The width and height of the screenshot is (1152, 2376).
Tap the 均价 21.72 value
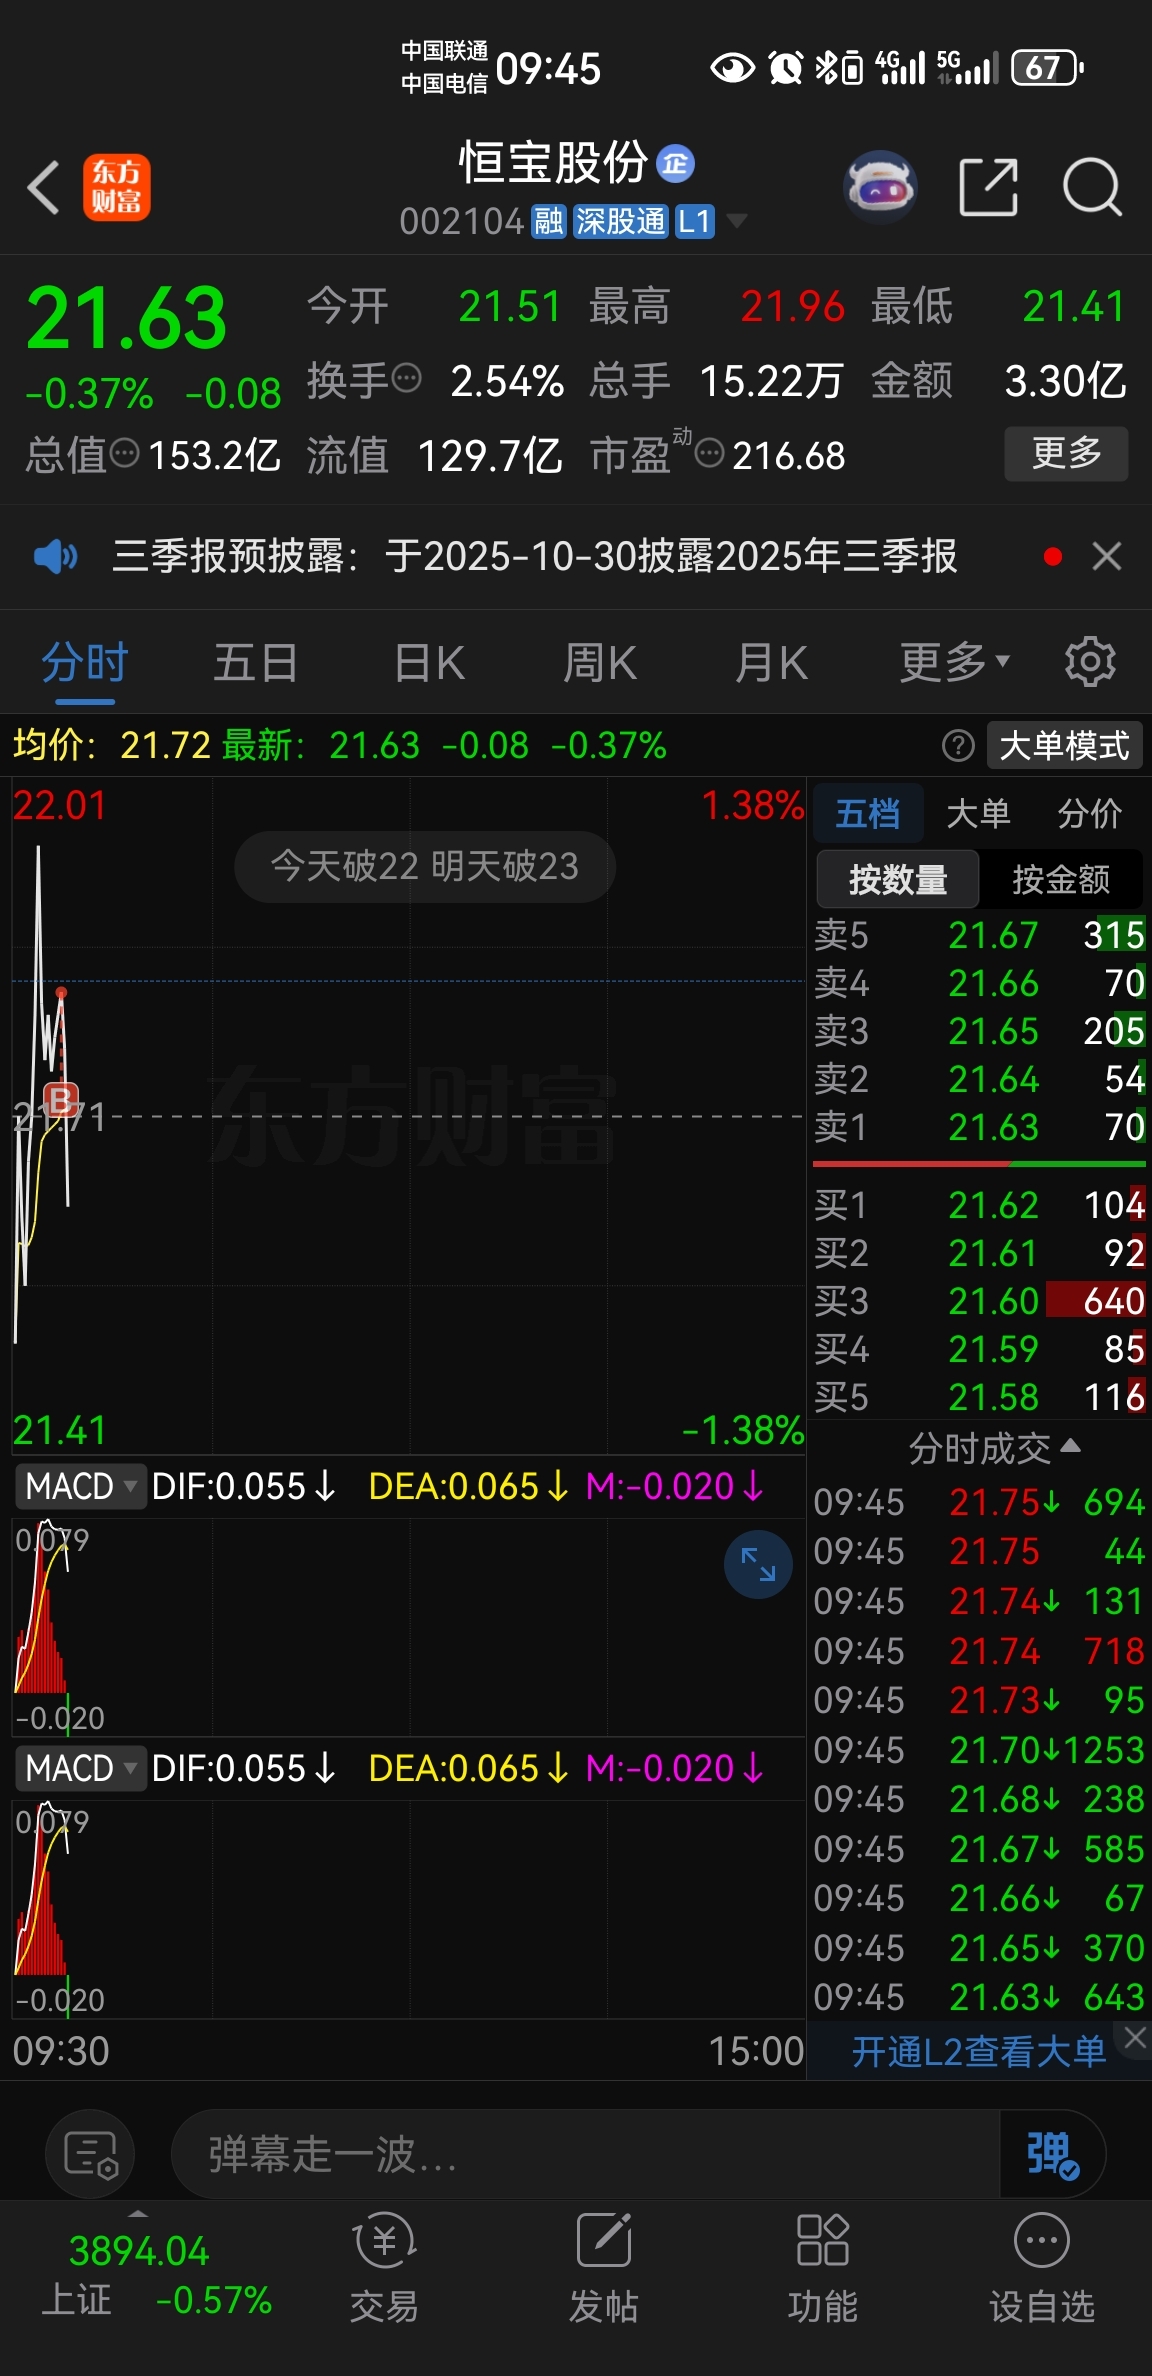click(x=165, y=745)
